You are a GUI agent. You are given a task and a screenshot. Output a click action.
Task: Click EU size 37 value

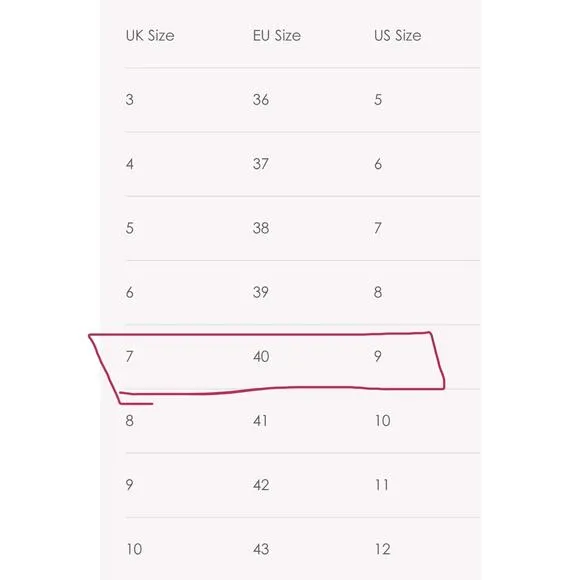tap(261, 164)
